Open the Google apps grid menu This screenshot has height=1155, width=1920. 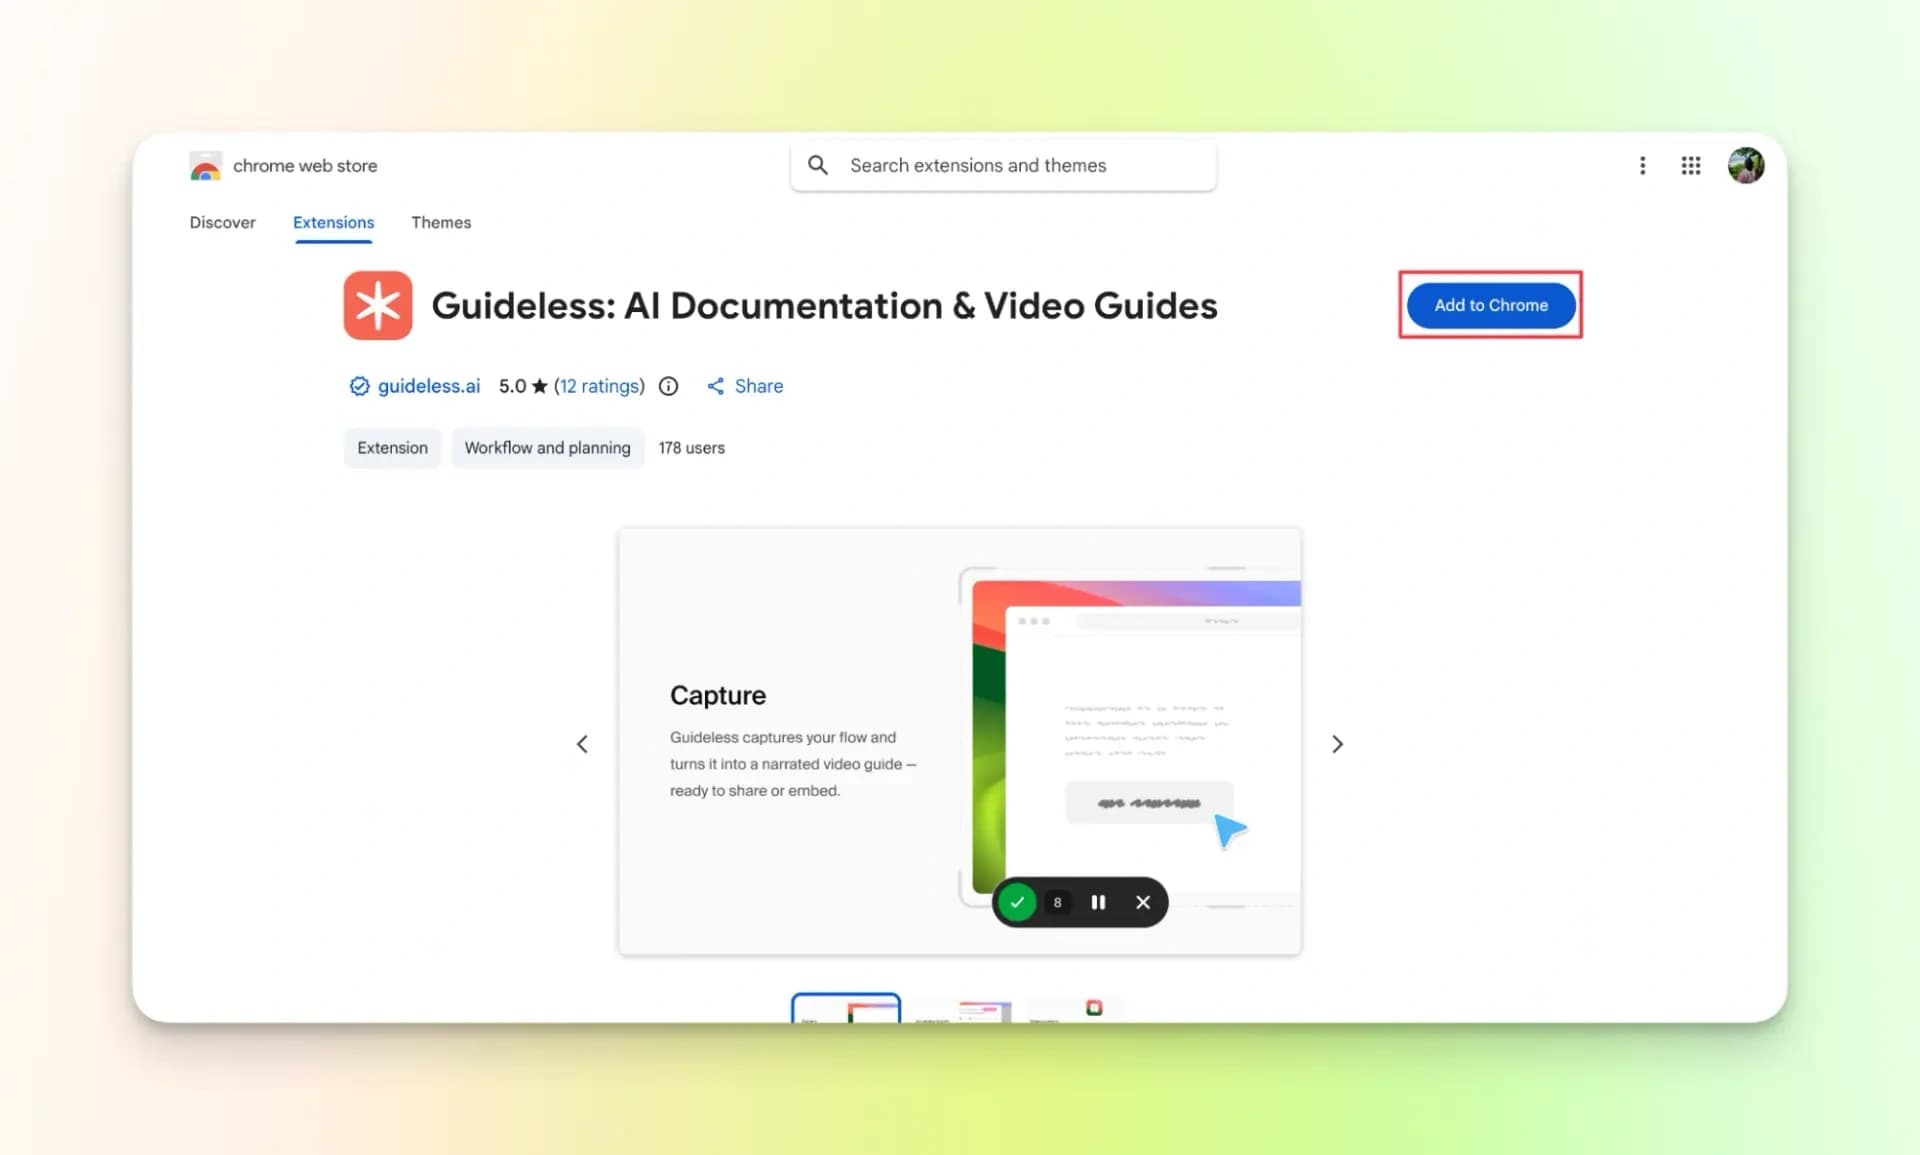(1690, 165)
